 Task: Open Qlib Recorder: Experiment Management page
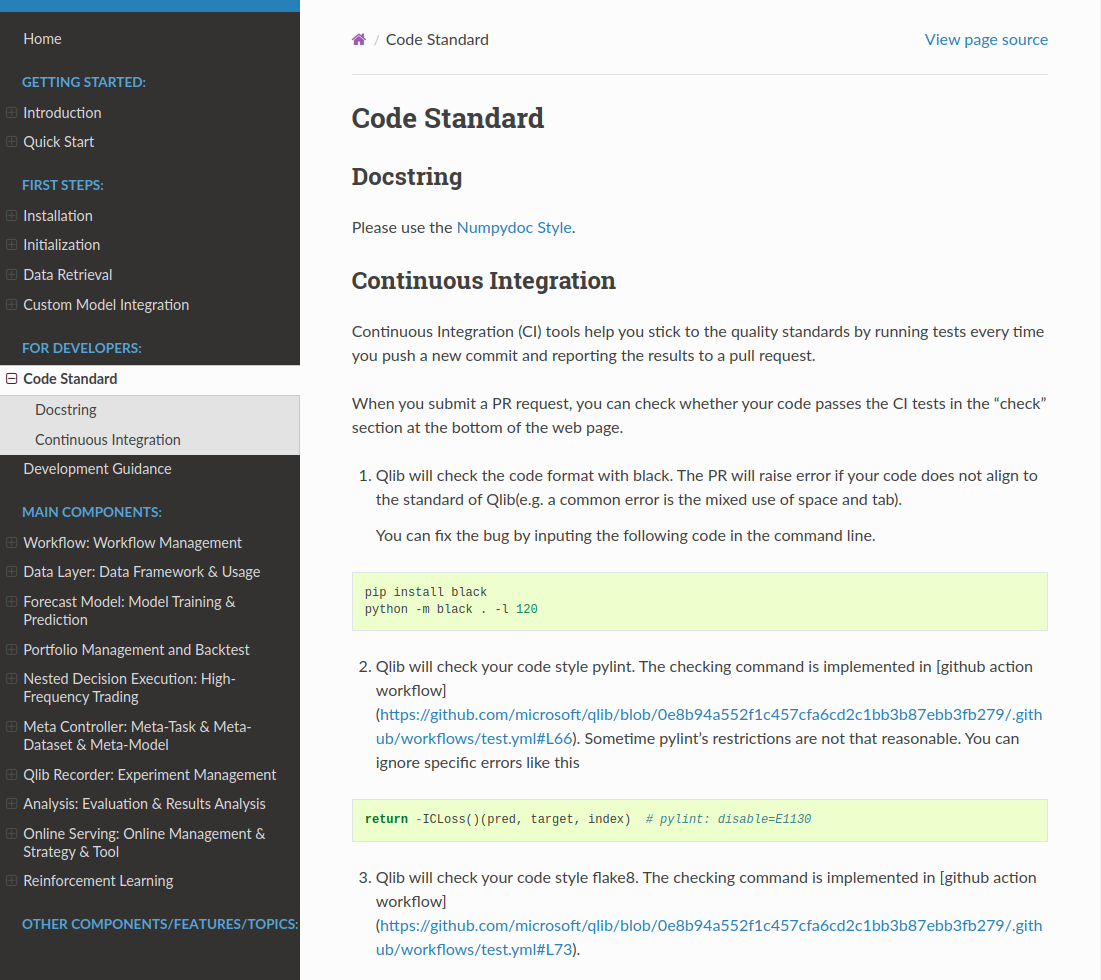pyautogui.click(x=150, y=774)
